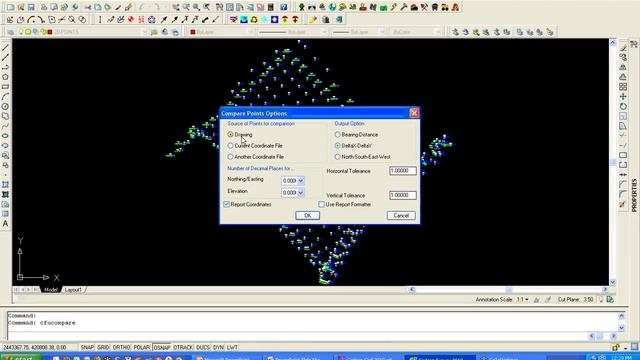Click the red dot icon in second toolbar
Screen dimensions: 640x360
(131, 19)
